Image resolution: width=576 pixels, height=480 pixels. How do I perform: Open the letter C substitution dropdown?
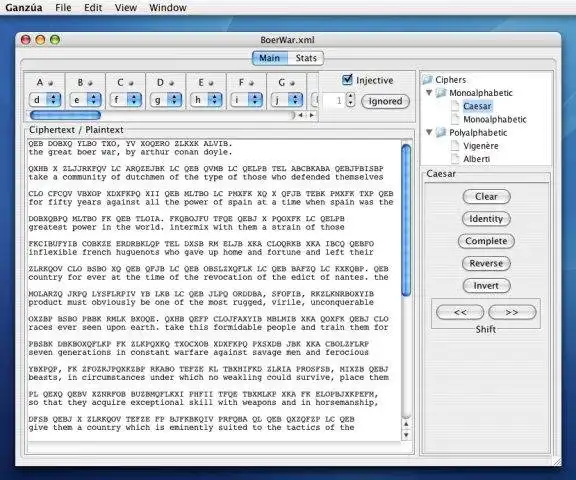click(126, 100)
